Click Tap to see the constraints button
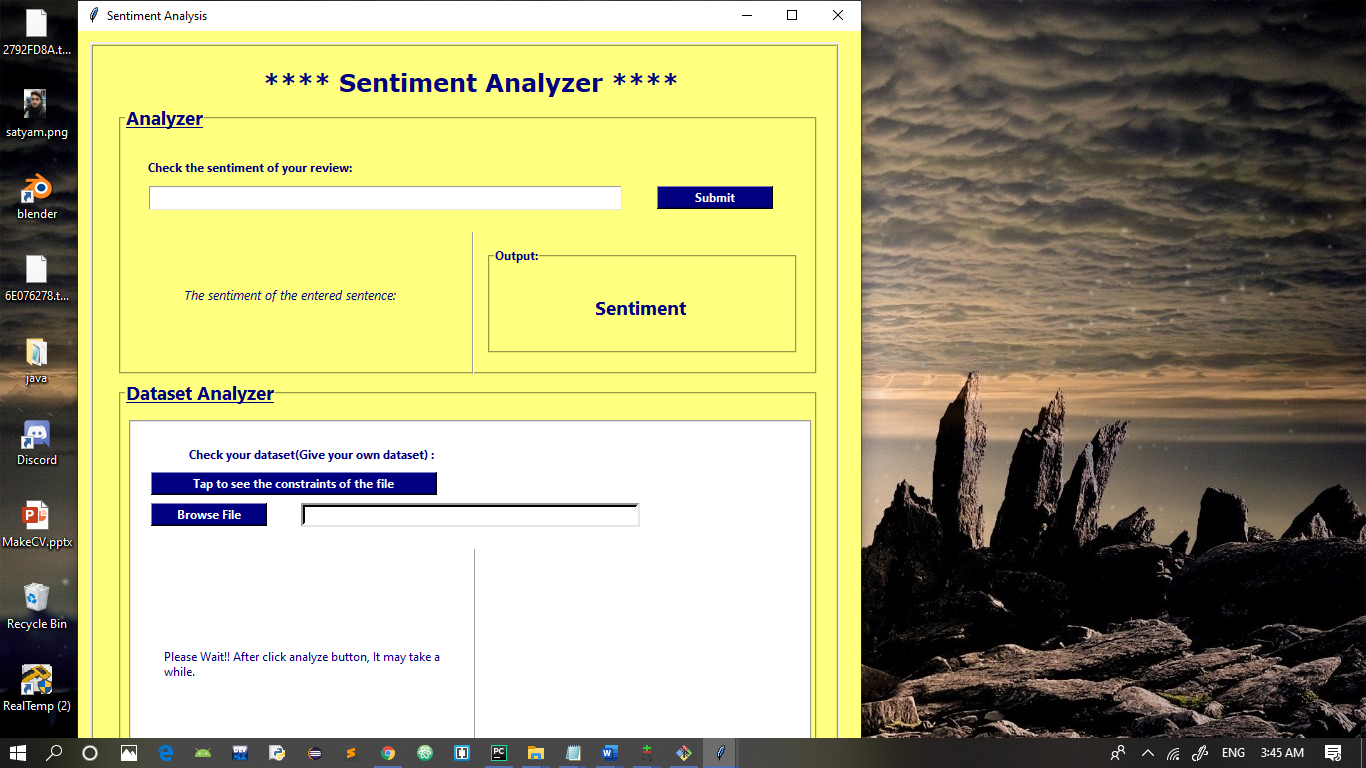 click(x=294, y=484)
